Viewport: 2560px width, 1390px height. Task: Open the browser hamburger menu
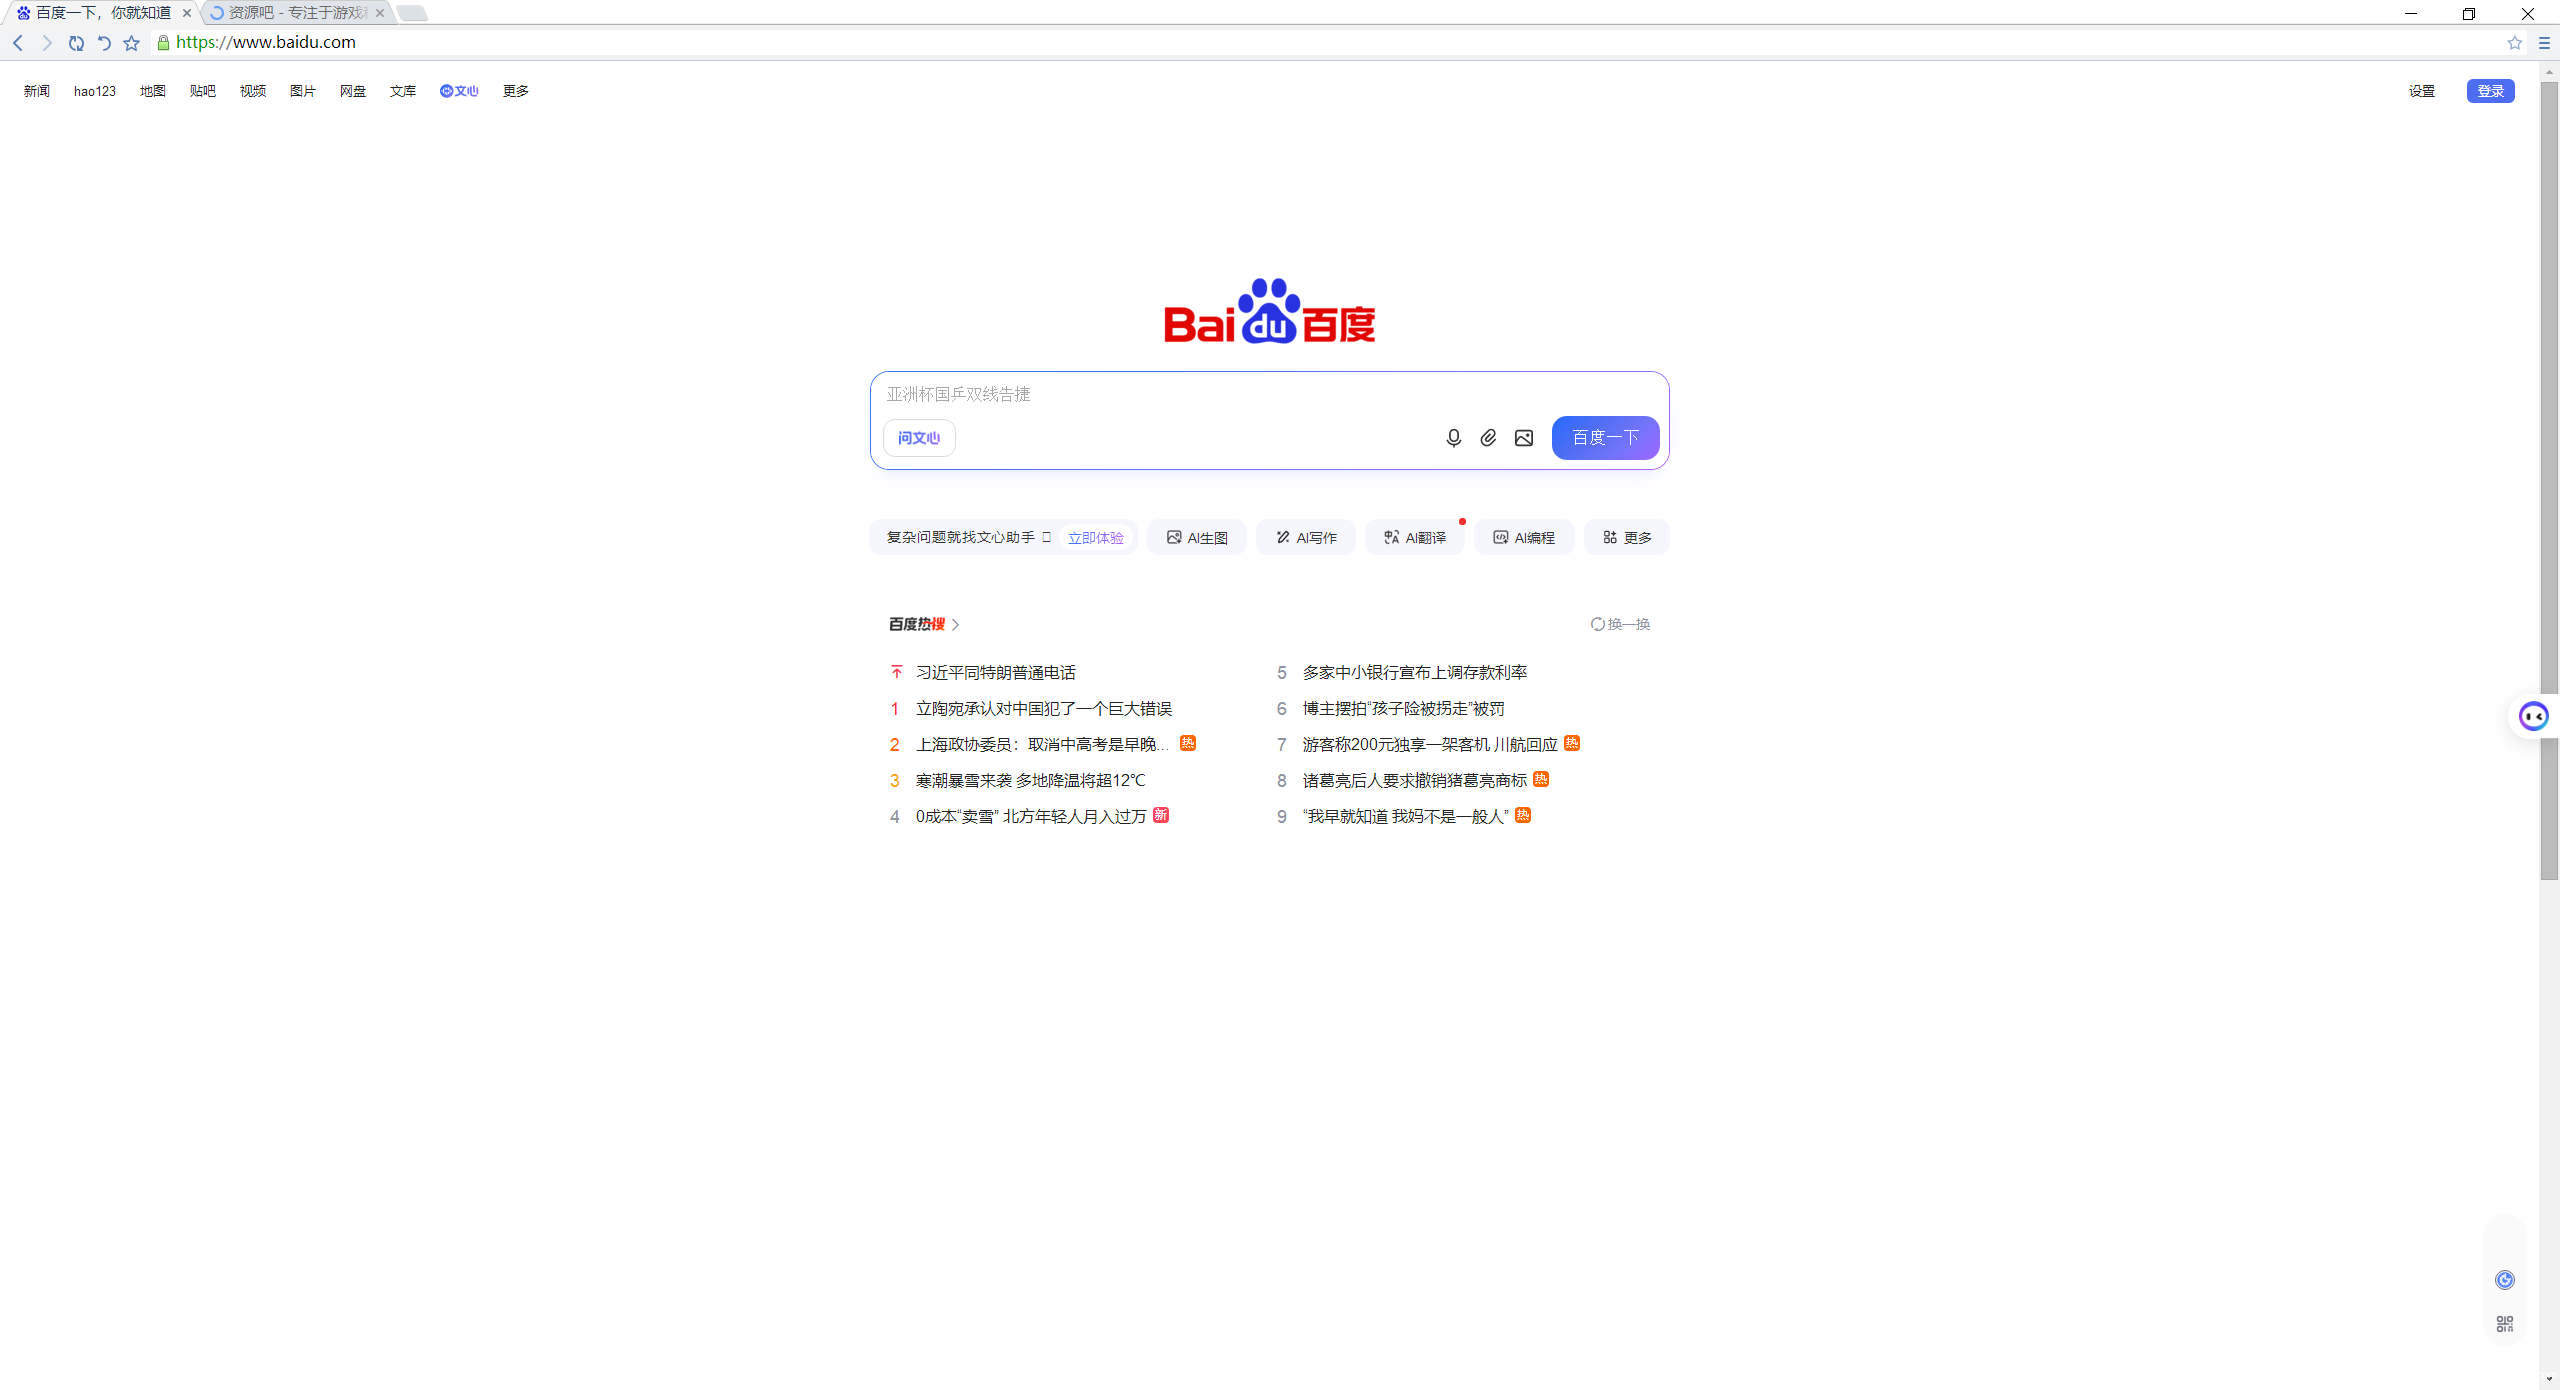pyautogui.click(x=2544, y=43)
